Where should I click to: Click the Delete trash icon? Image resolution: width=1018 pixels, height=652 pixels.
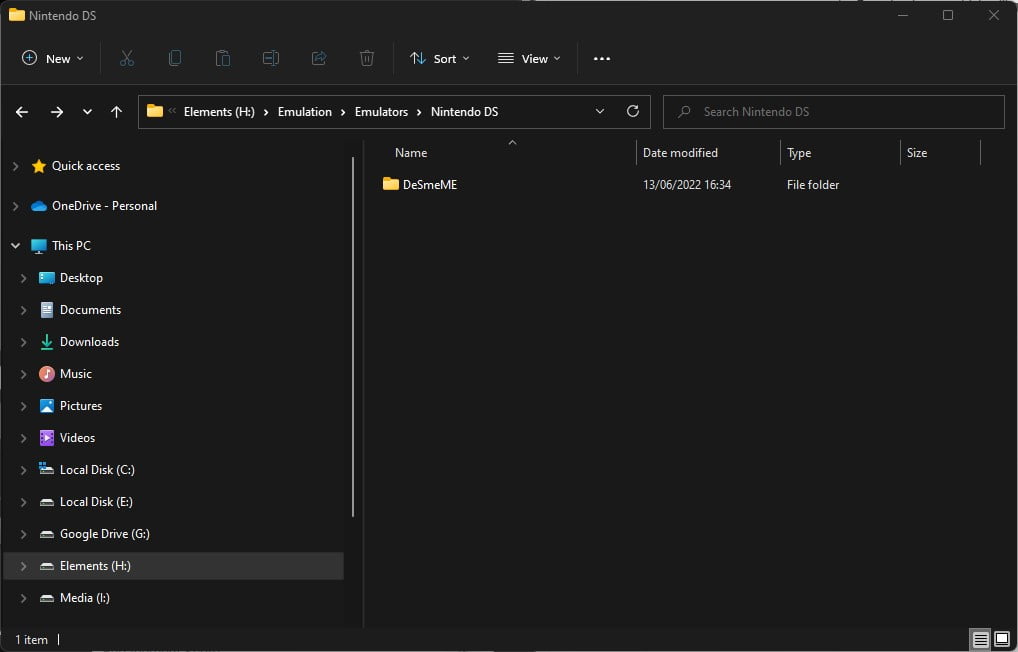(x=367, y=58)
